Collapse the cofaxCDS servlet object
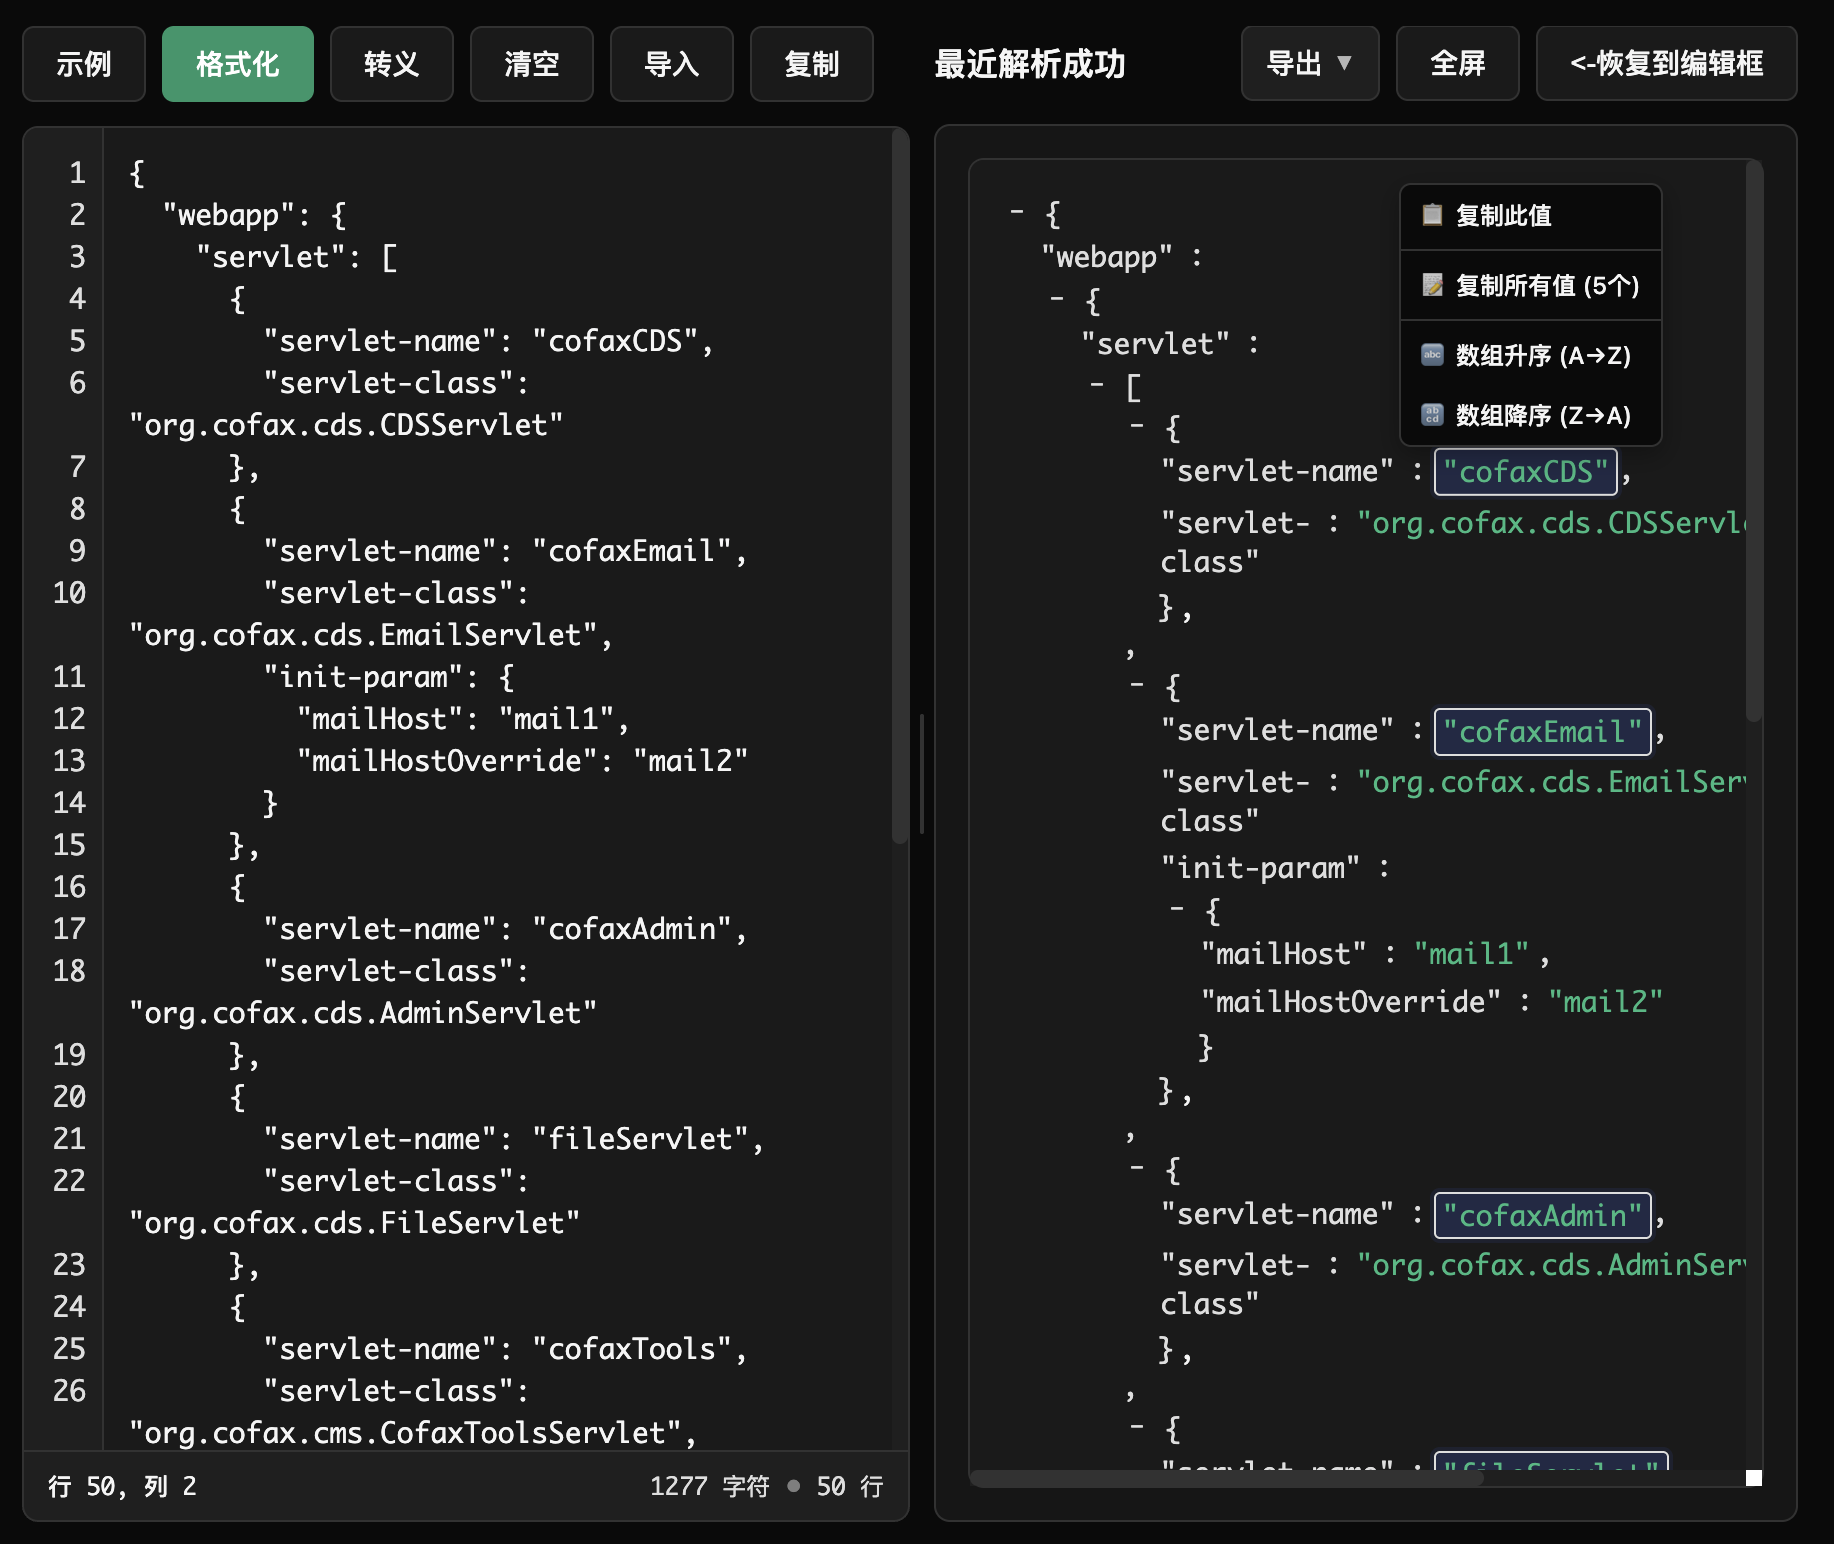 pos(1137,427)
